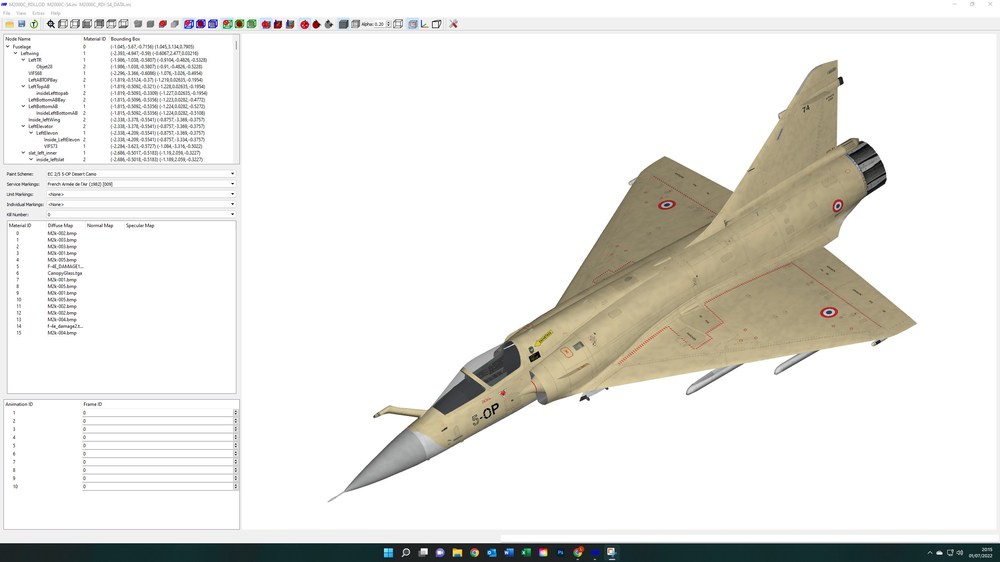The image size is (1000, 562).
Task: Open the Extras menu
Action: (x=38, y=13)
